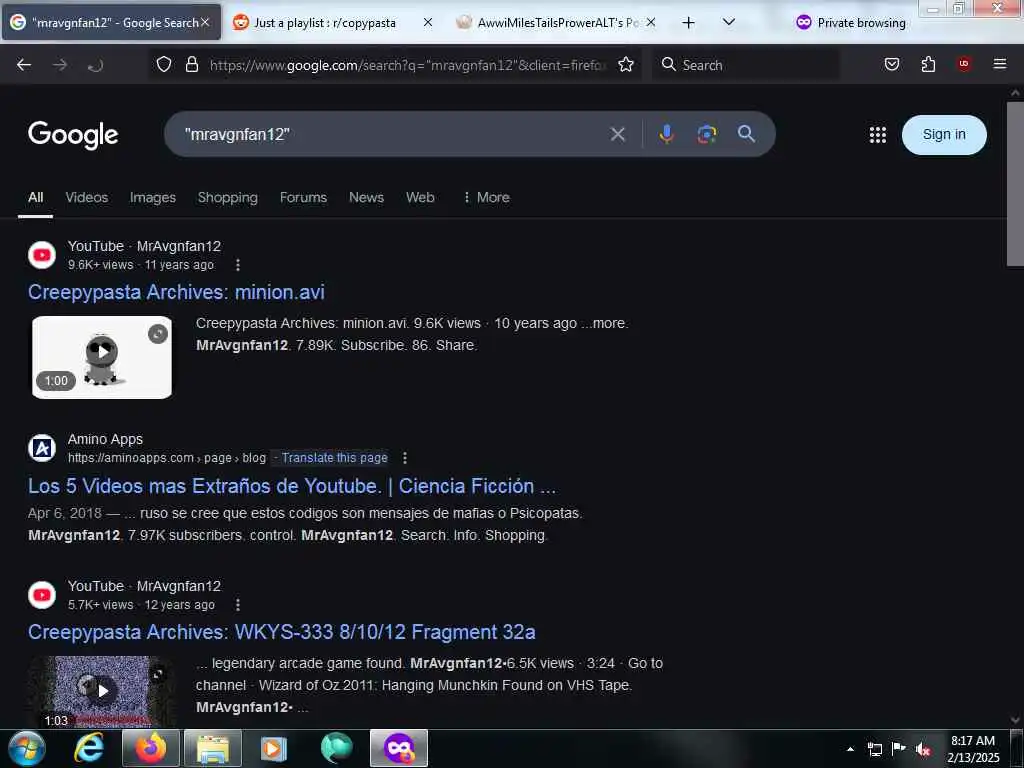The image size is (1024, 768).
Task: Open Firefox extensions puzzle icon
Action: [x=928, y=65]
